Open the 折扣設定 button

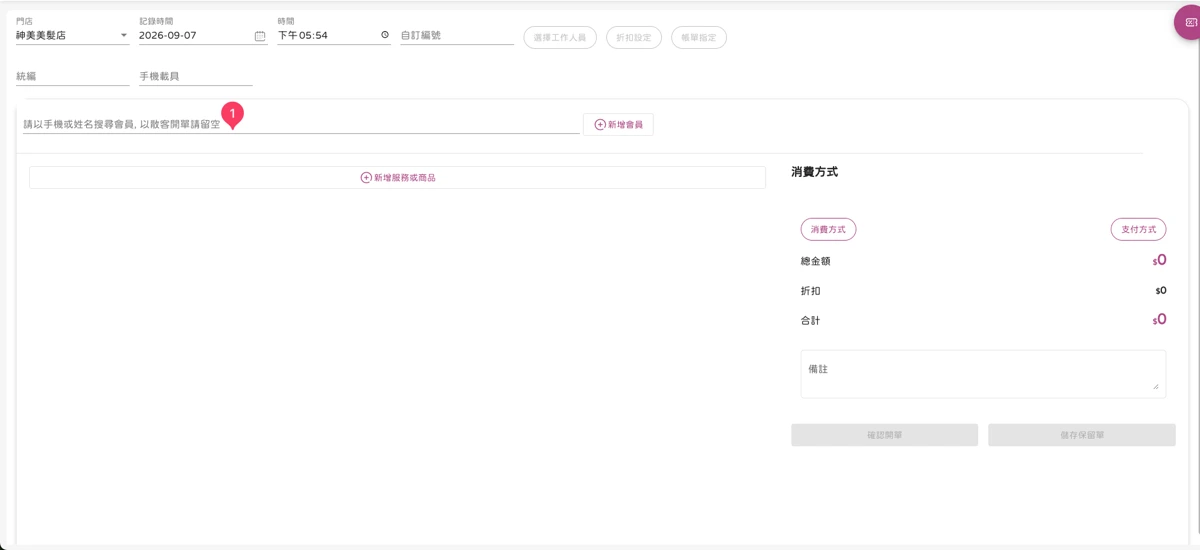634,37
